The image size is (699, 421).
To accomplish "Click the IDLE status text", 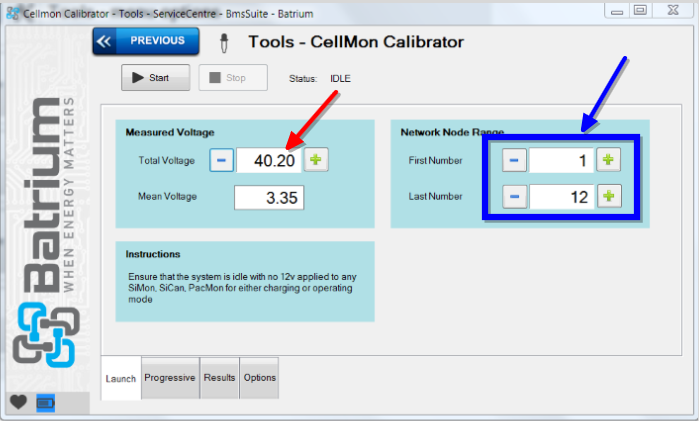I will pyautogui.click(x=340, y=78).
